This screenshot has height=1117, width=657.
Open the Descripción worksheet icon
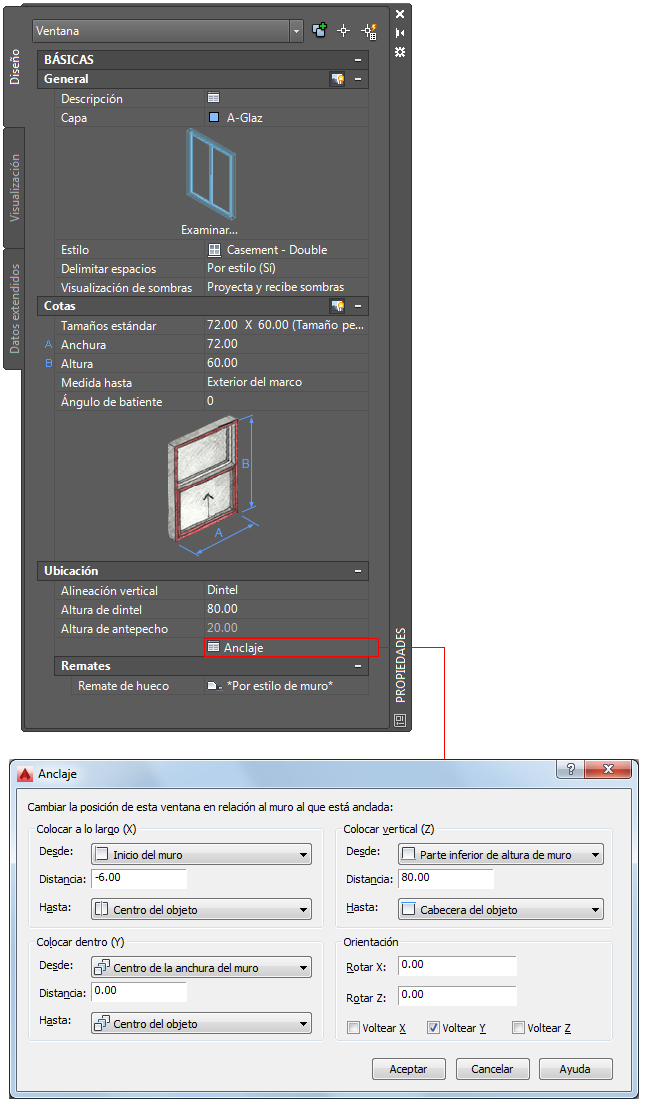(213, 98)
